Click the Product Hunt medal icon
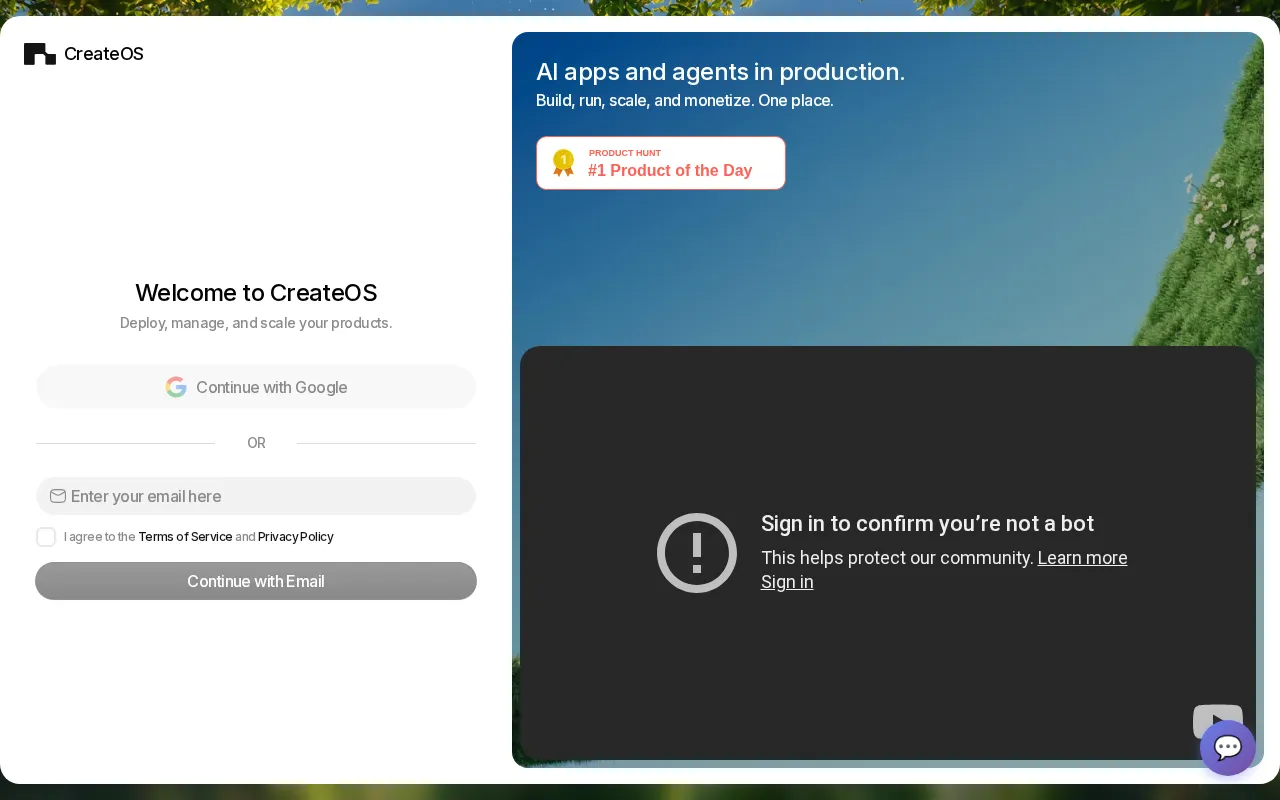The width and height of the screenshot is (1280, 800). pos(564,163)
